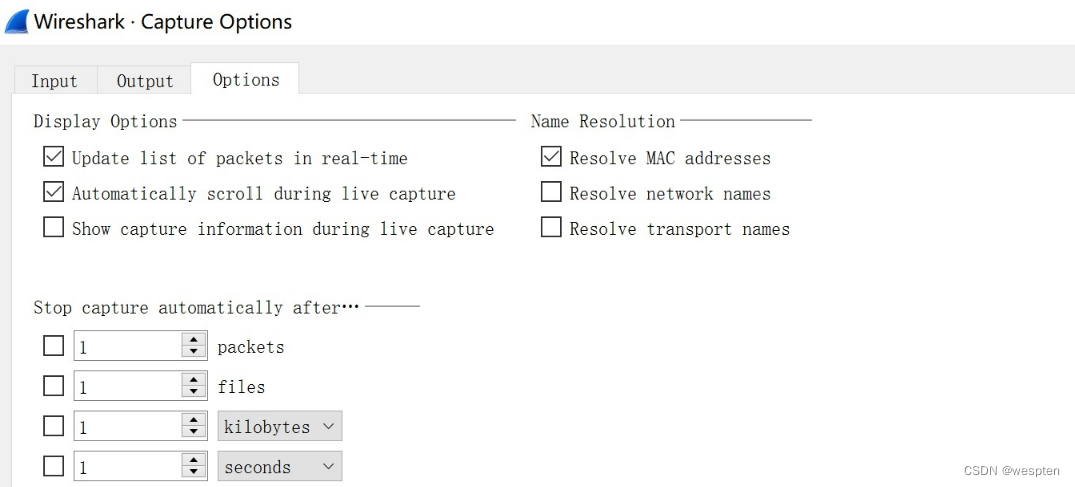Screen dimensions: 1075x487
Task: Toggle Update list of packets in real-time
Action: coord(53,158)
